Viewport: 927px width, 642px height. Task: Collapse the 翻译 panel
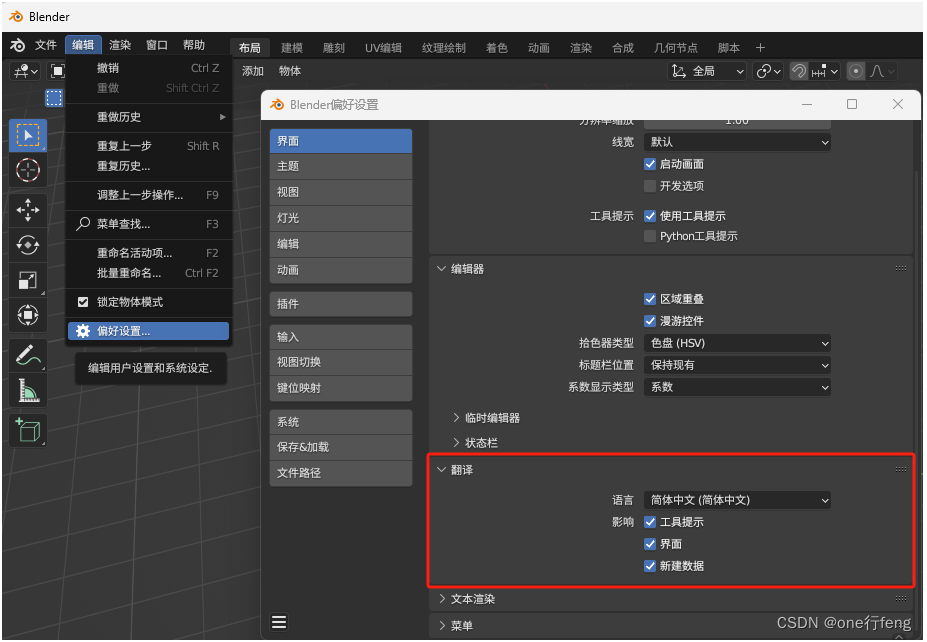[x=441, y=470]
